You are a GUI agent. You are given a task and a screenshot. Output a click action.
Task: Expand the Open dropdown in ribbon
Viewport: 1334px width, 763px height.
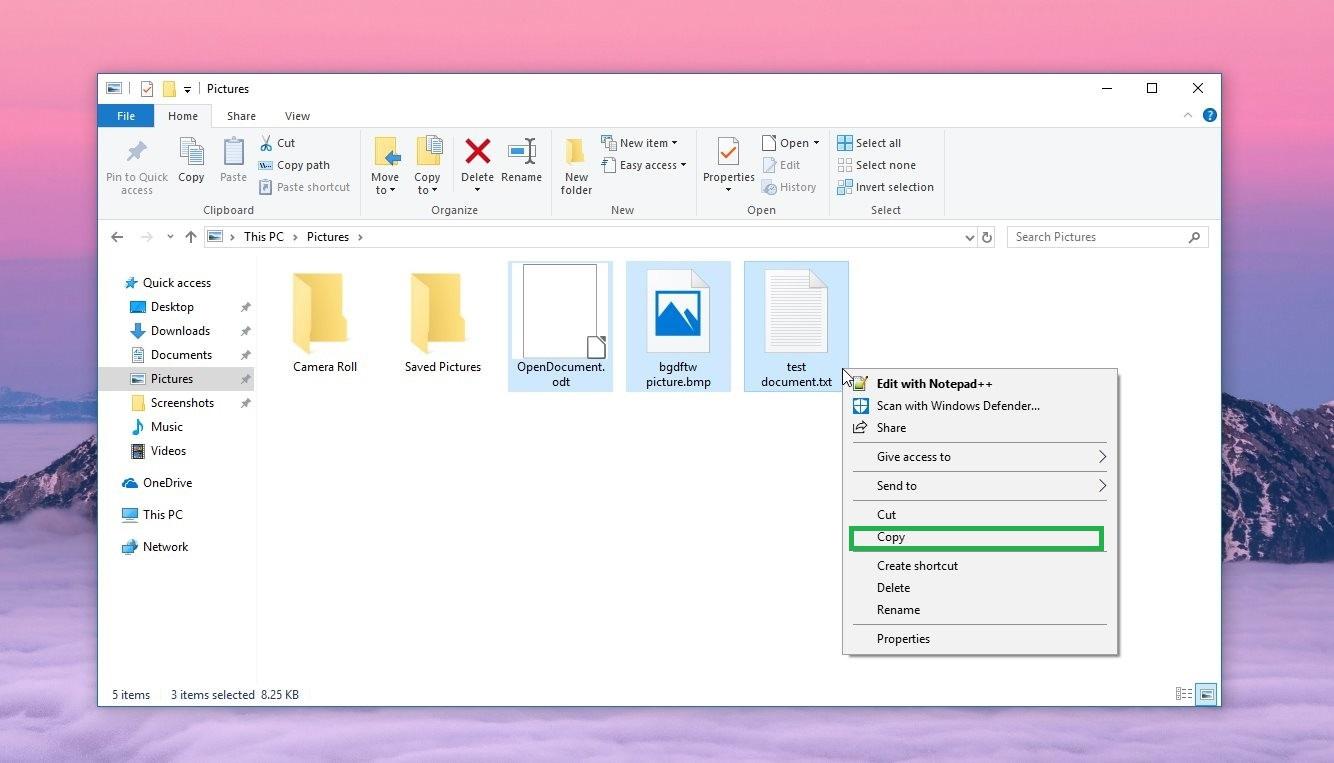[791, 143]
